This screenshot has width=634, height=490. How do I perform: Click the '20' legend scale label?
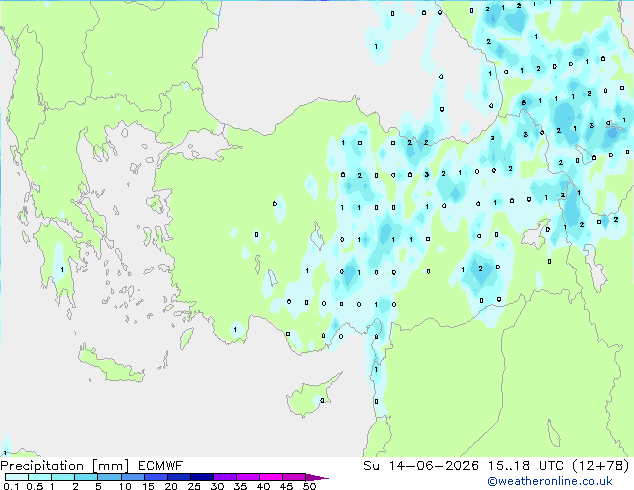coord(171,486)
